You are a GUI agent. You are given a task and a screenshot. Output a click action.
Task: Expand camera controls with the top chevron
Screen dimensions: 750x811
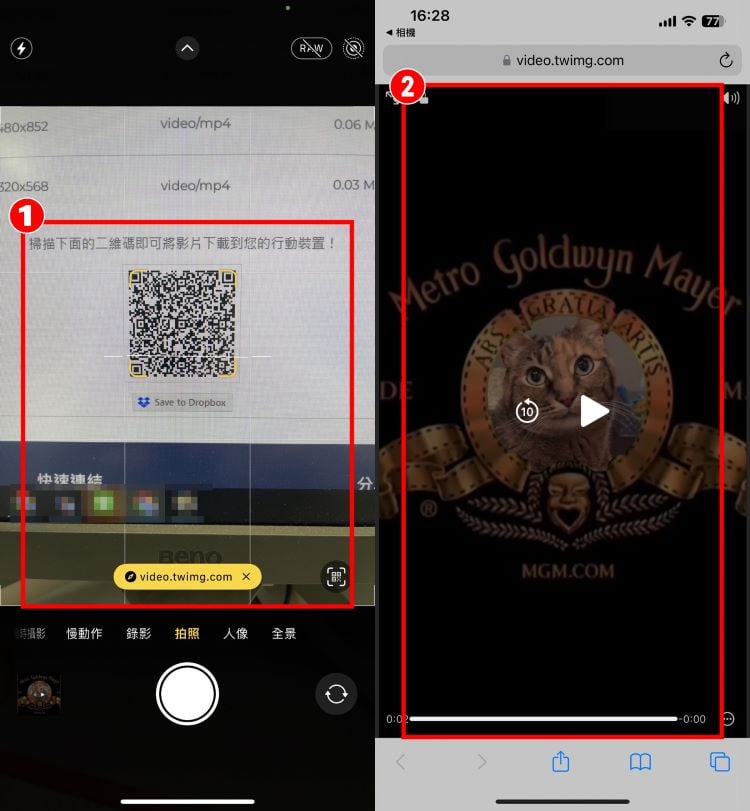tap(187, 49)
